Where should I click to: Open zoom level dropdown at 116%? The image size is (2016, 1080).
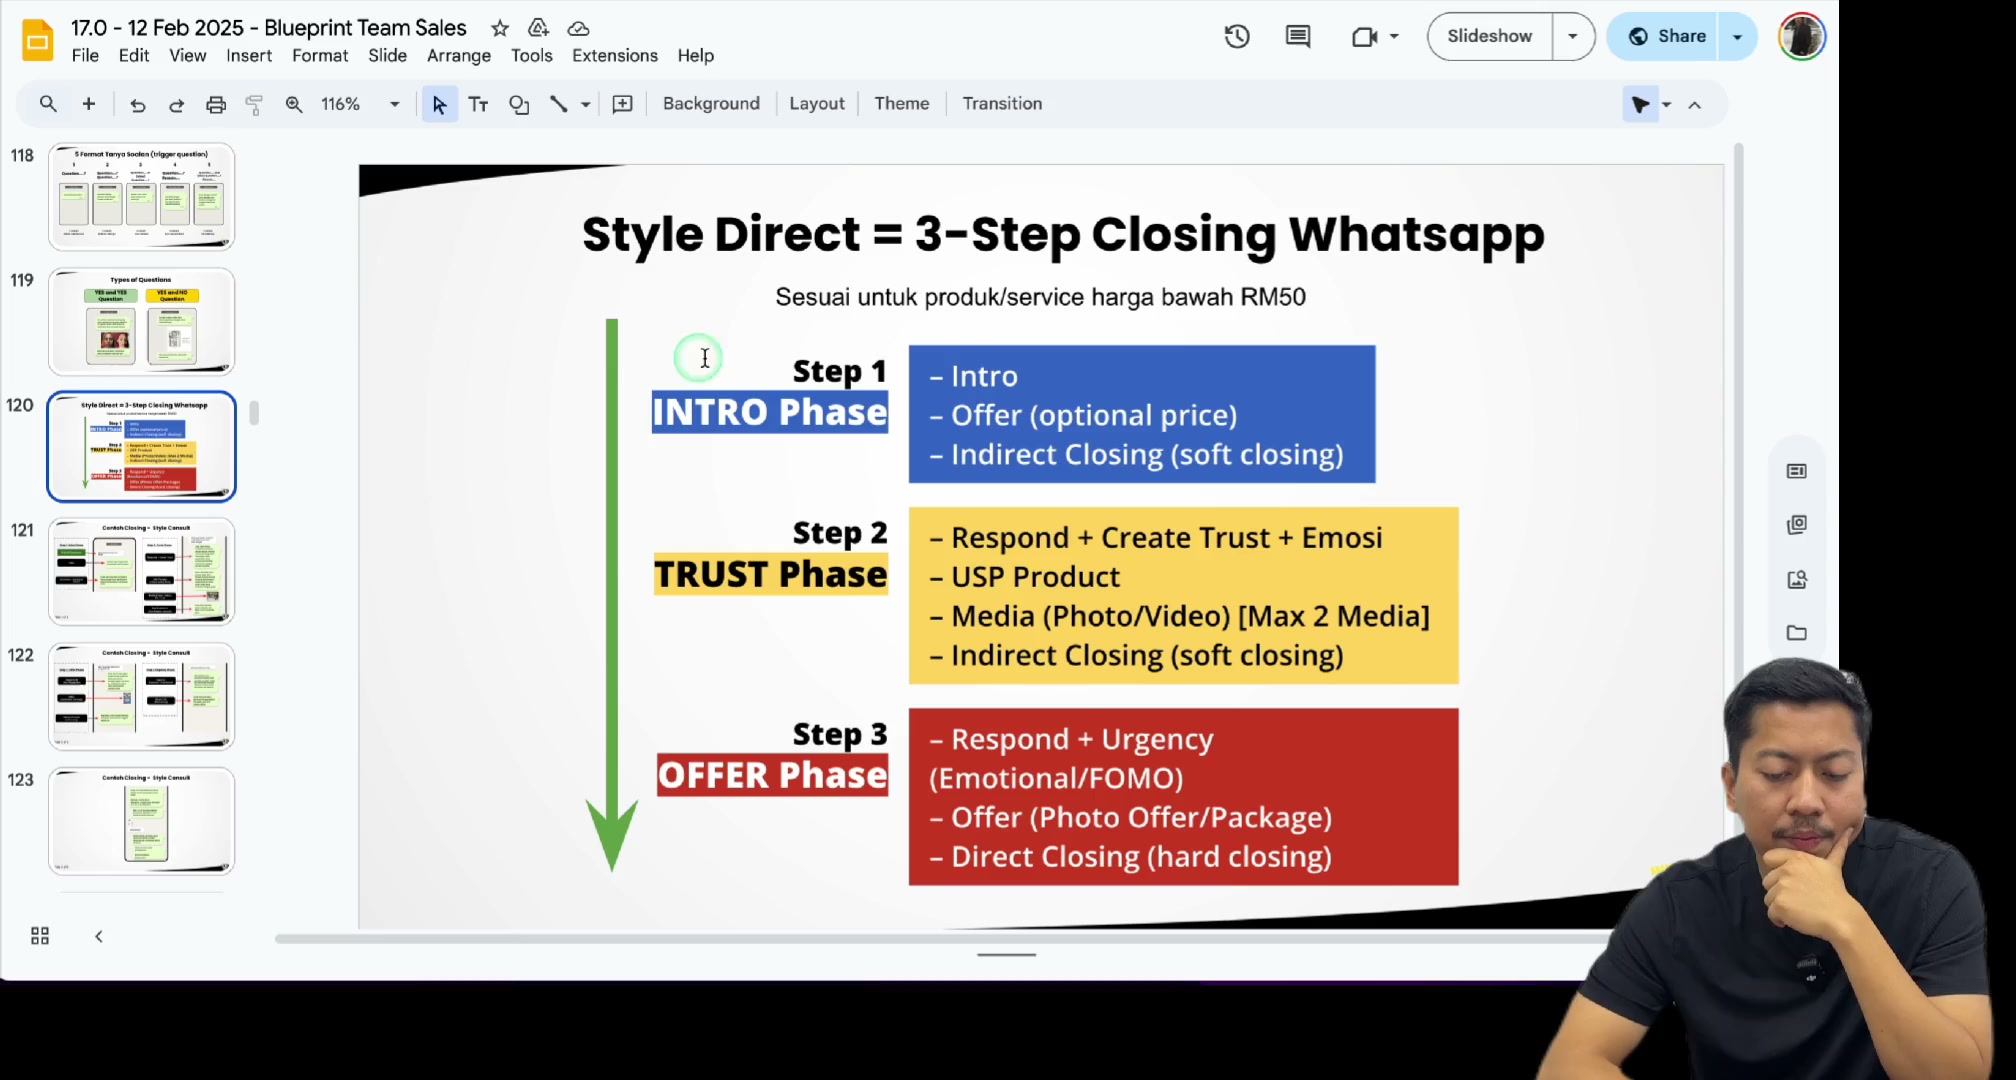coord(395,104)
